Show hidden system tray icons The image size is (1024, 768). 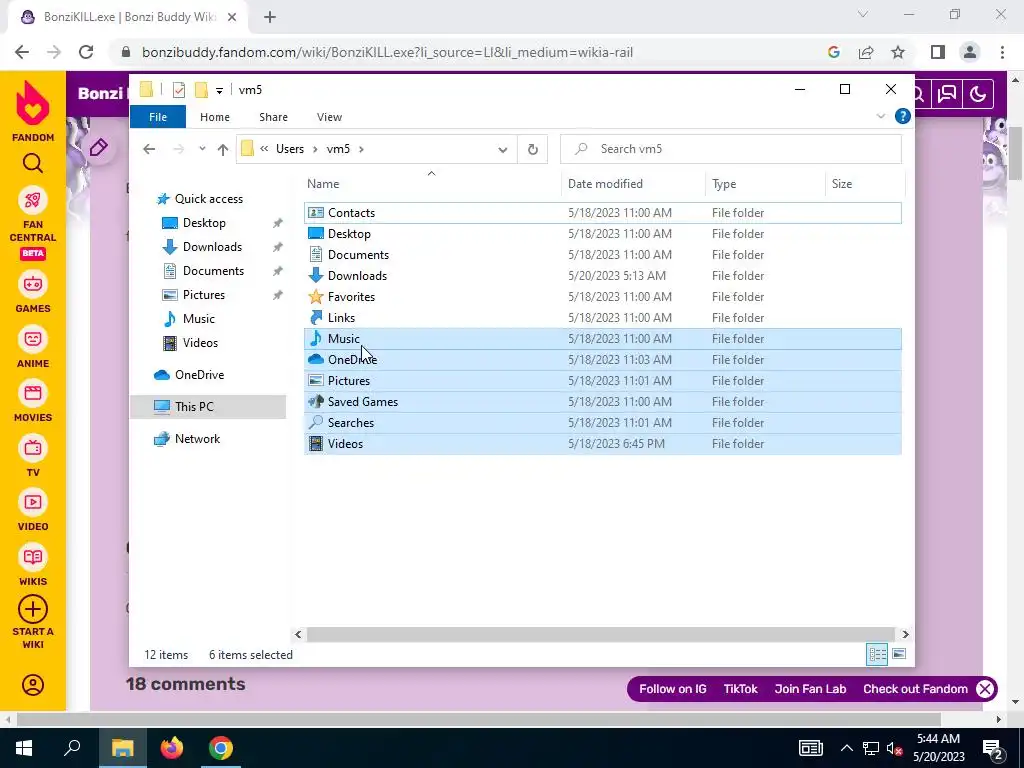(846, 748)
